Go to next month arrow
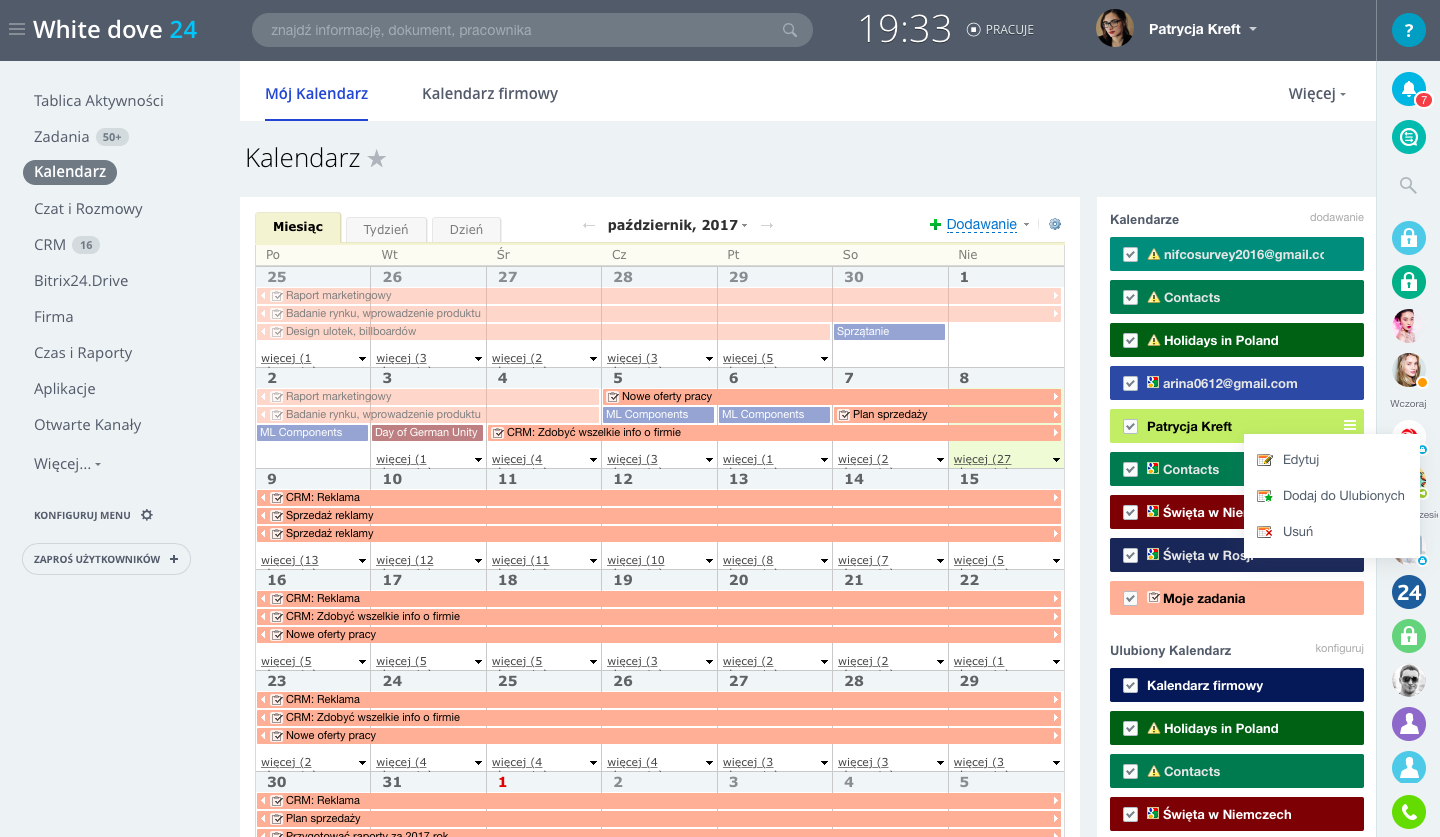 click(x=766, y=226)
